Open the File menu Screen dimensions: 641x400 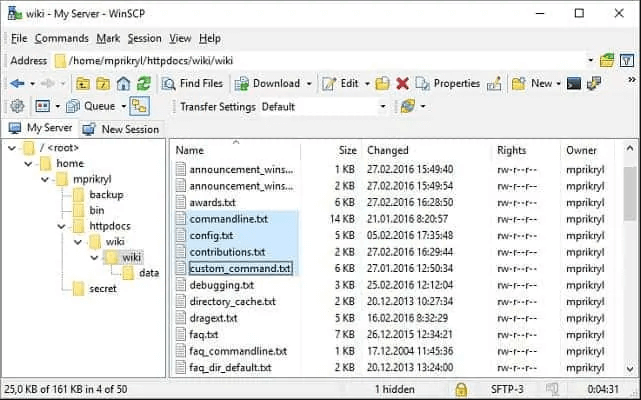pos(19,38)
